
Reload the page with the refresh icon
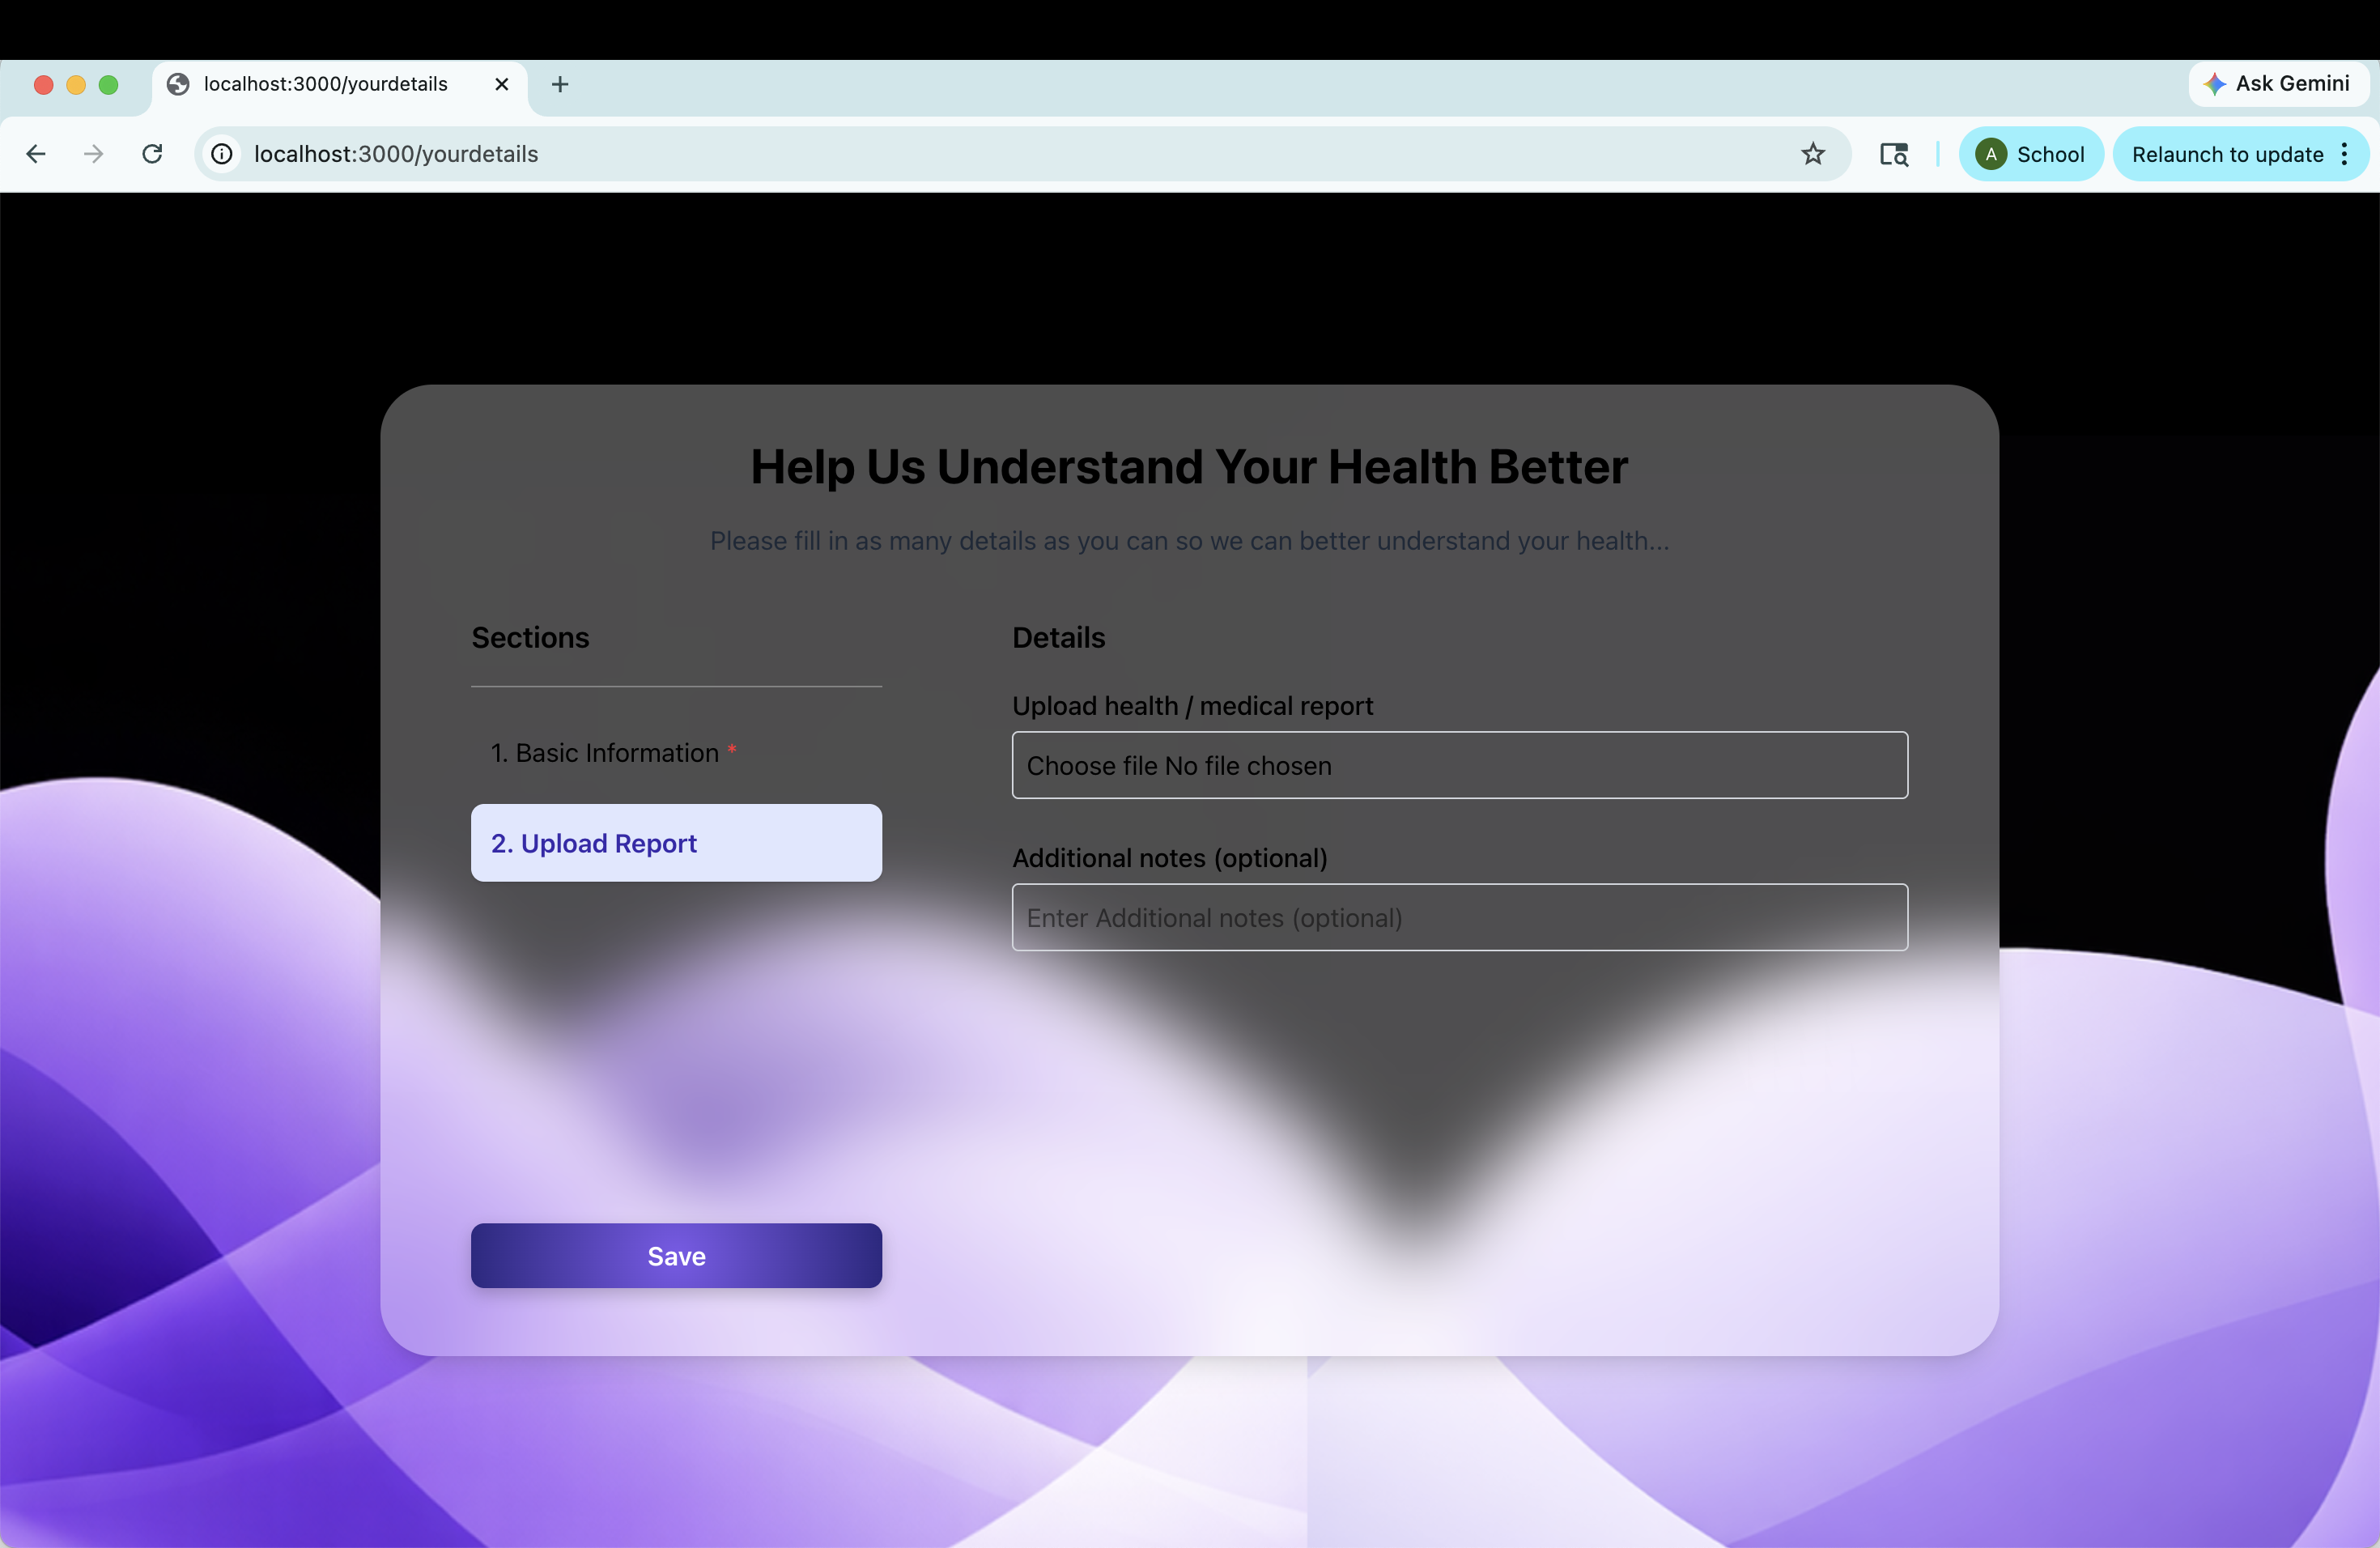pos(152,154)
